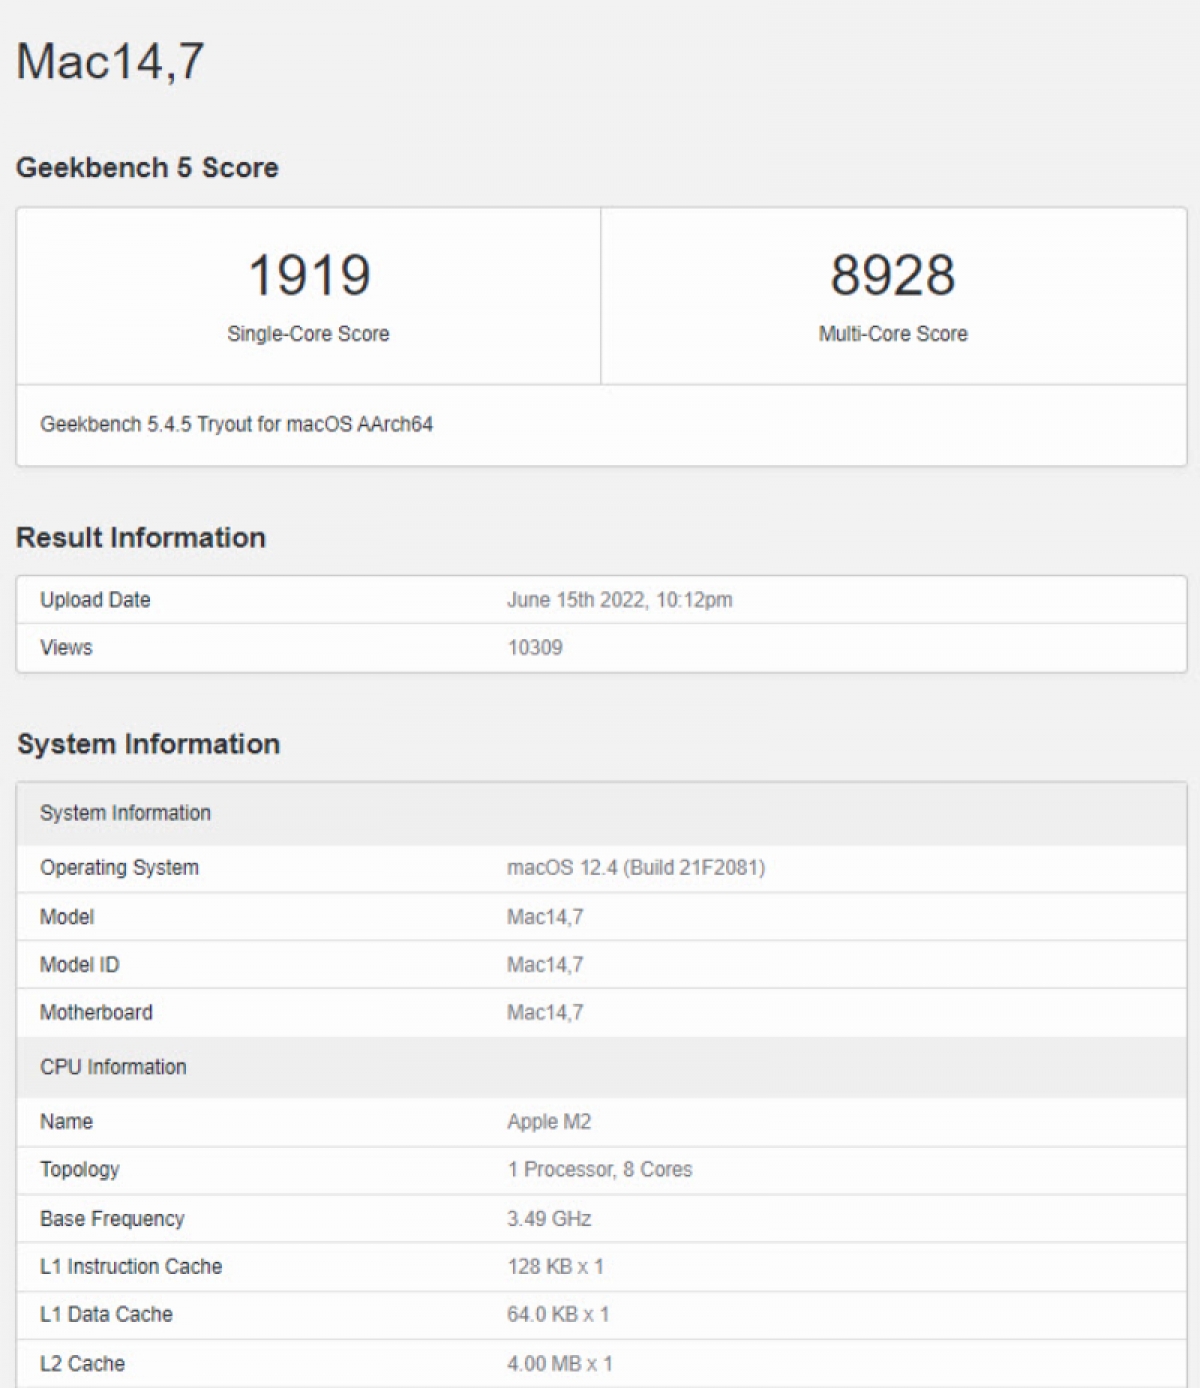Click the Views label
Viewport: 1200px width, 1388px height.
(x=66, y=647)
